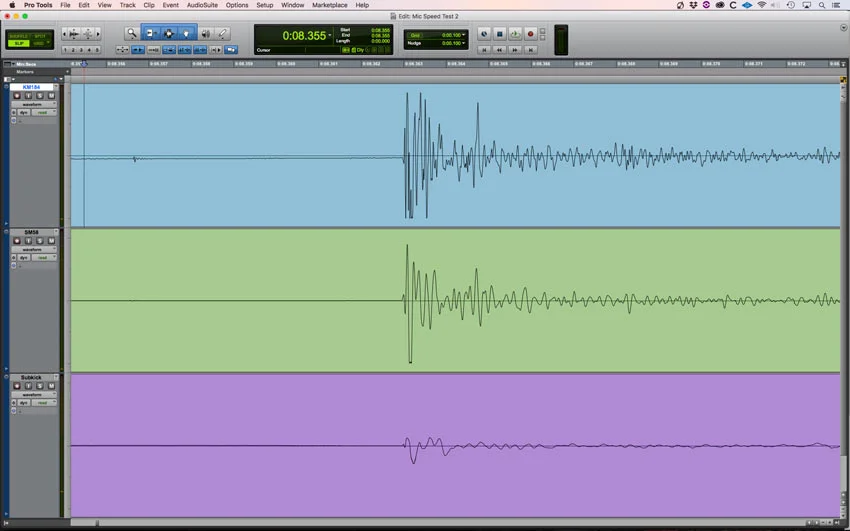Image resolution: width=850 pixels, height=531 pixels.
Task: Mute the Subkick track
Action: 51,386
